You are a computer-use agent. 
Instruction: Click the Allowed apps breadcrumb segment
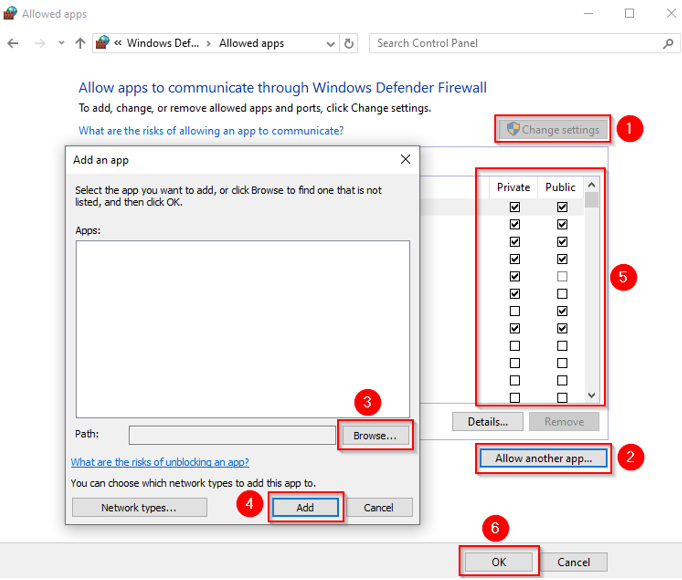[252, 44]
